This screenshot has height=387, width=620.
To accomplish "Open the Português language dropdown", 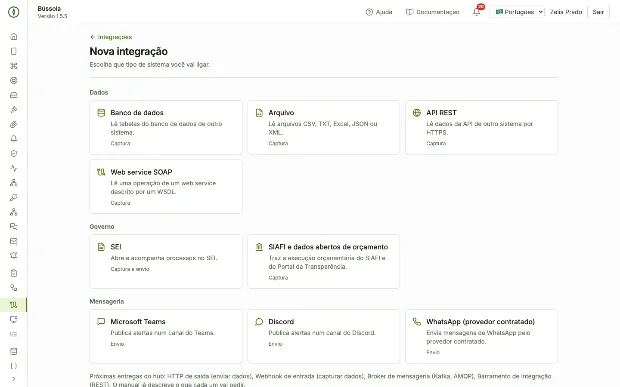I will (517, 12).
